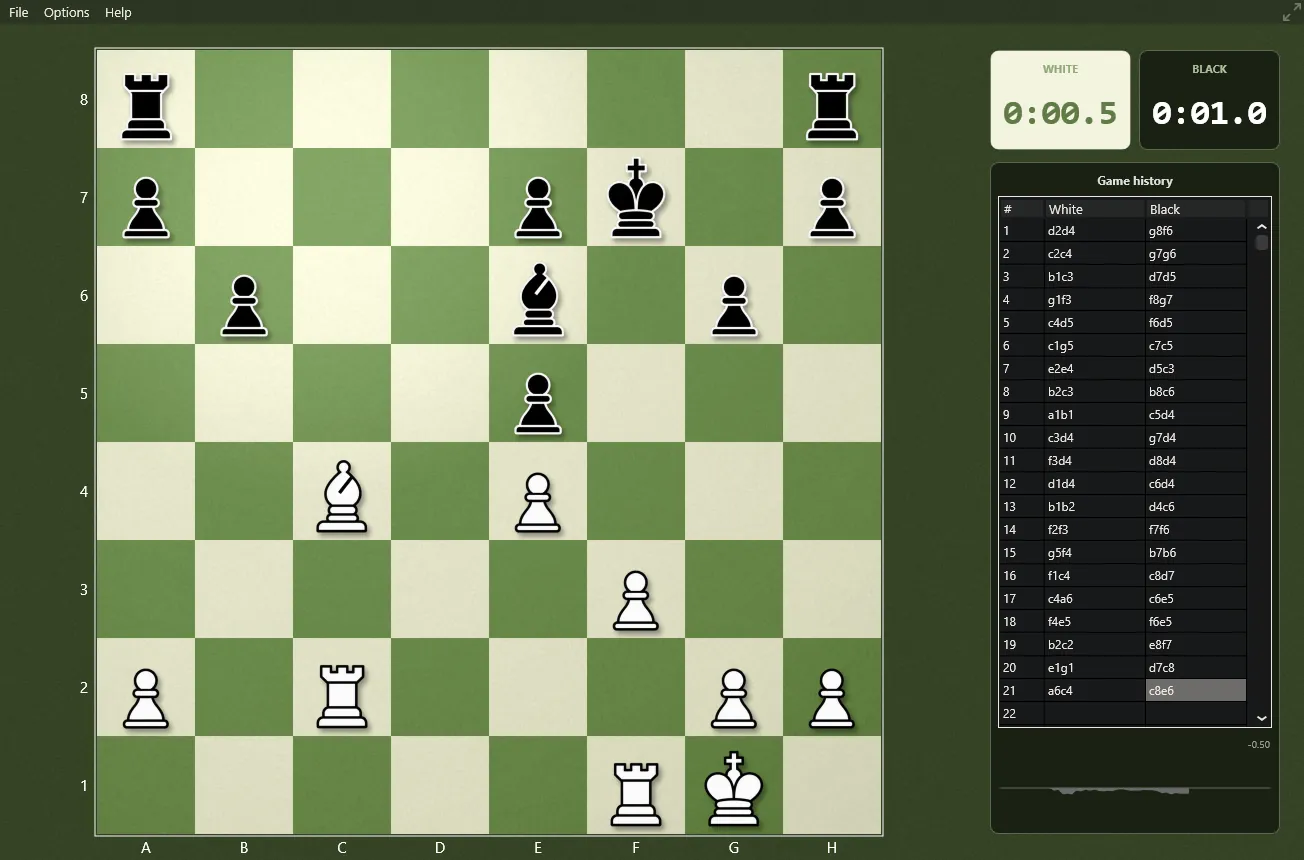Image resolution: width=1304 pixels, height=860 pixels.
Task: Click the Black column header in history
Action: 1195,209
